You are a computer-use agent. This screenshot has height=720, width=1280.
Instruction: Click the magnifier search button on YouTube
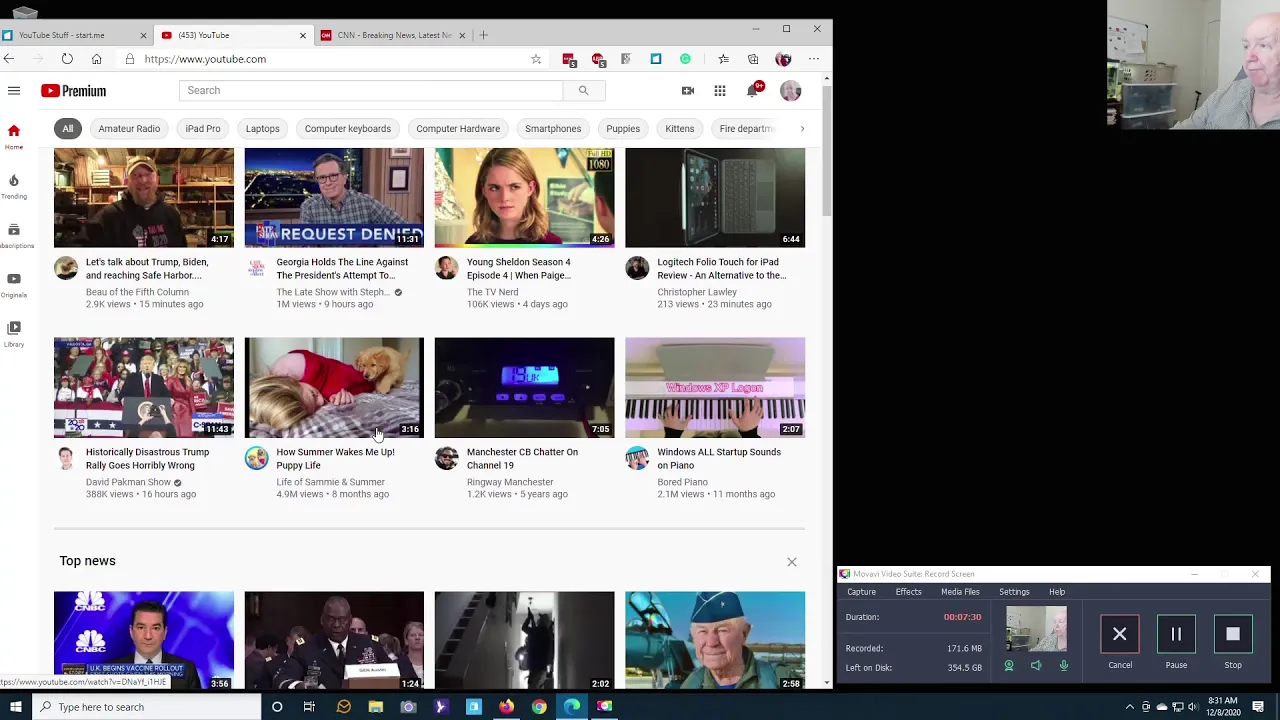583,91
